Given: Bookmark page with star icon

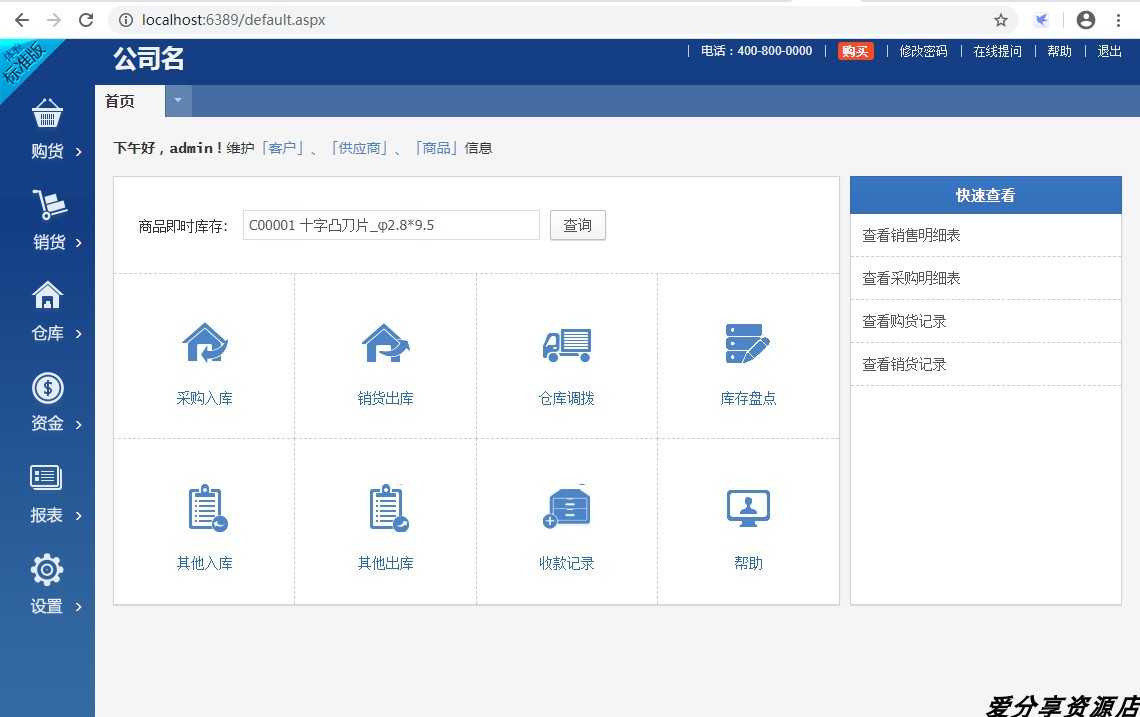Looking at the screenshot, I should [x=1001, y=20].
